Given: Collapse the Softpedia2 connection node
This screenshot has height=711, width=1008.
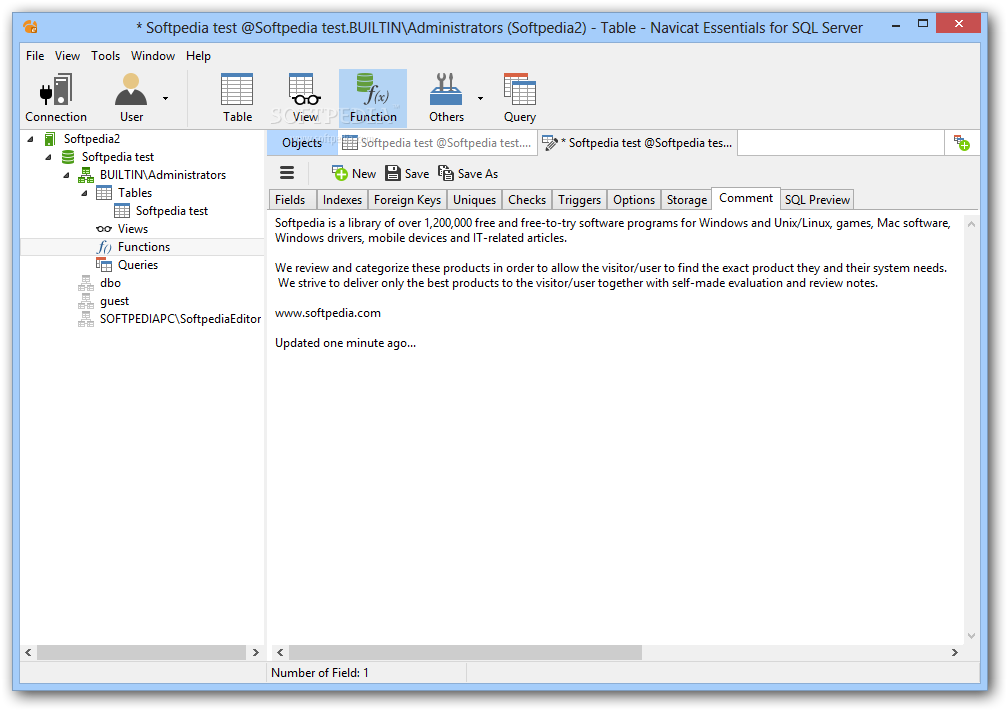Looking at the screenshot, I should [30, 139].
